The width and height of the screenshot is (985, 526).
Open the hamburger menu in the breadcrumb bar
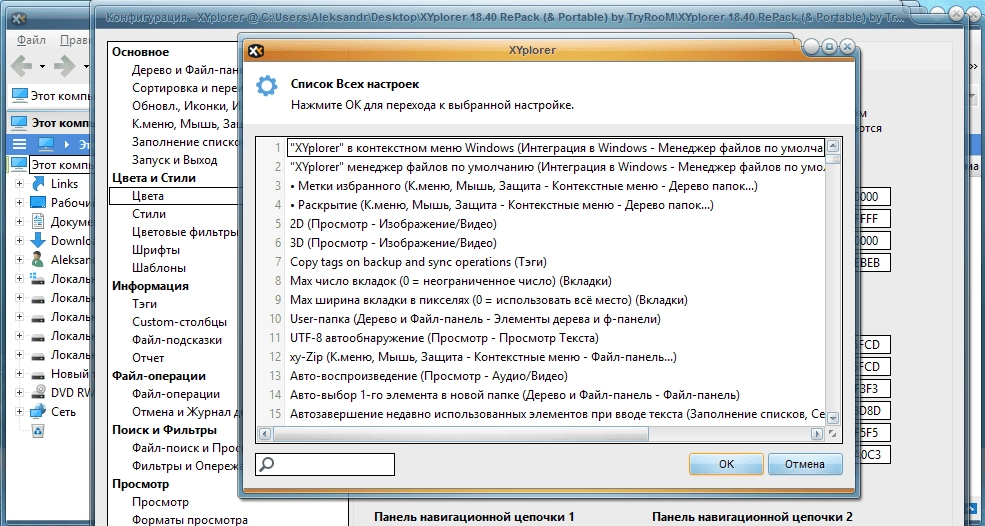(19, 145)
